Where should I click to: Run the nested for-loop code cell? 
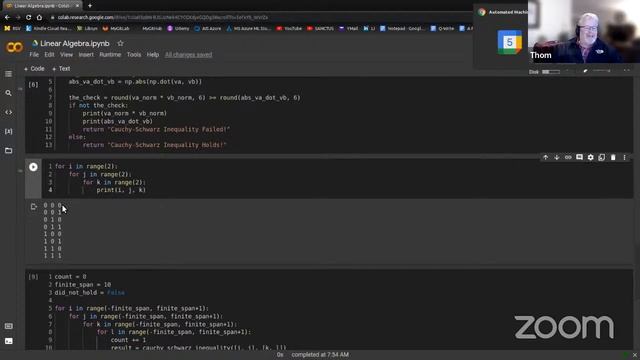click(33, 167)
